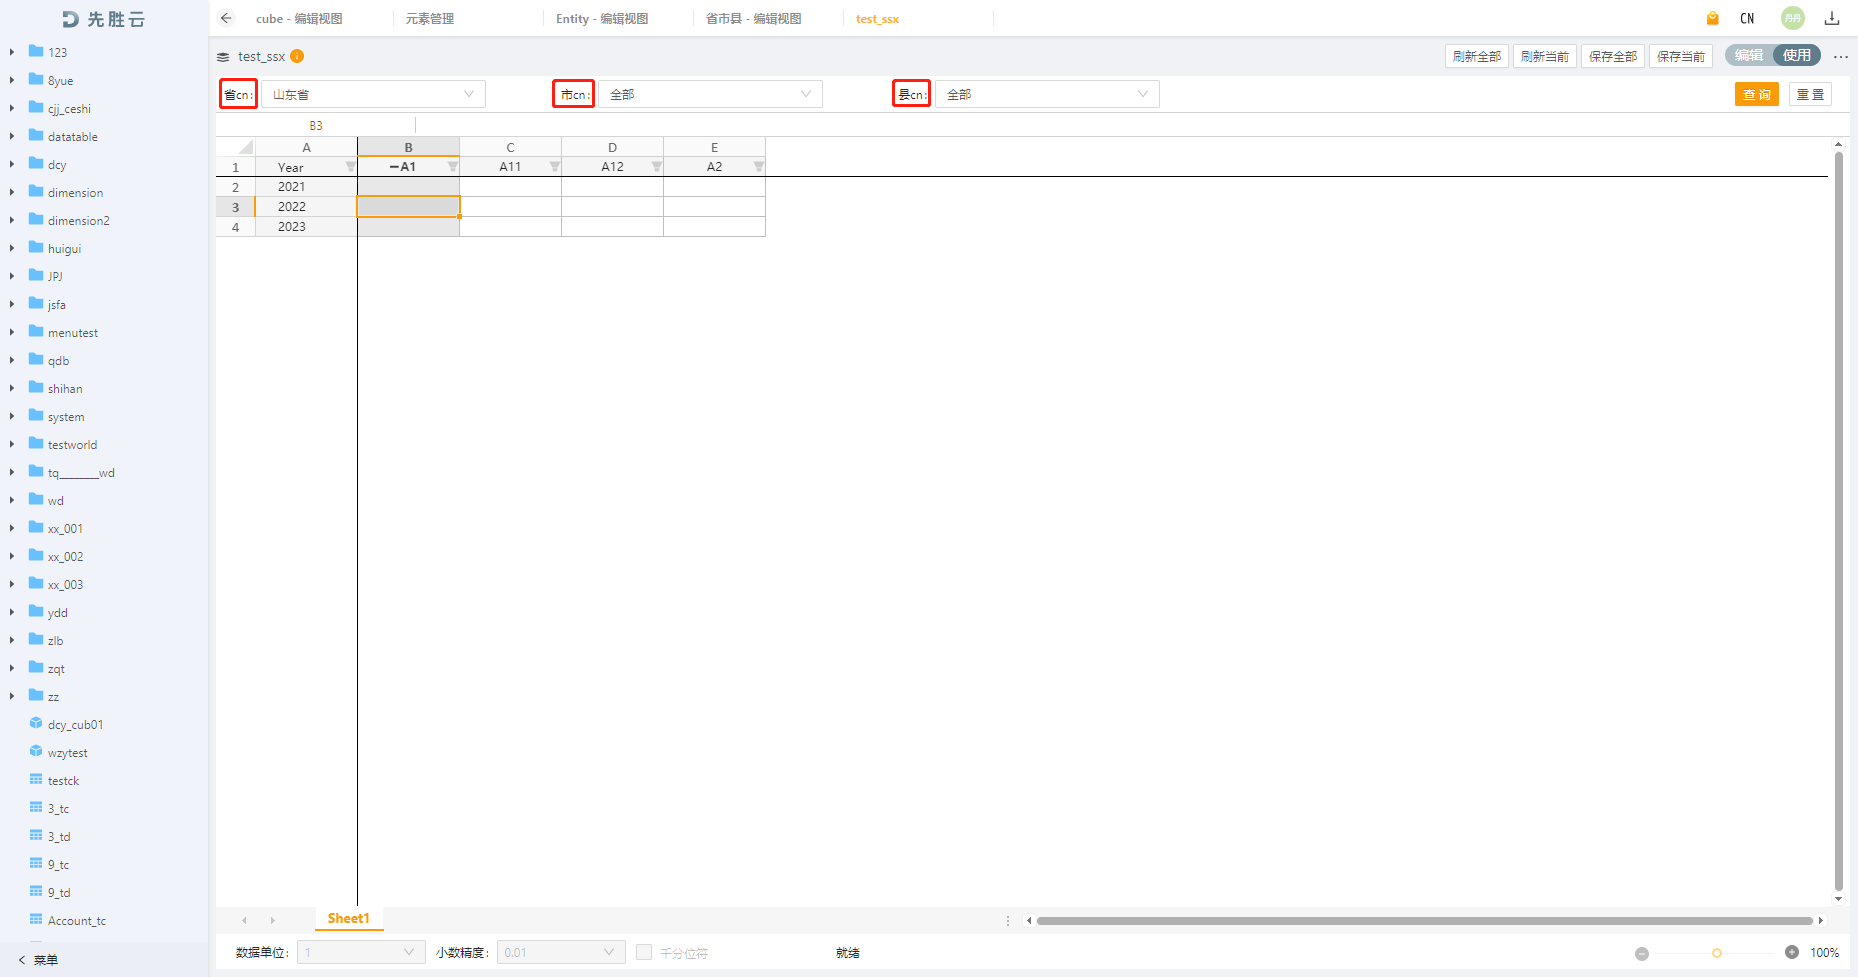Image resolution: width=1858 pixels, height=977 pixels.
Task: Open the 县cn dropdown showing 全部
Action: point(1047,94)
